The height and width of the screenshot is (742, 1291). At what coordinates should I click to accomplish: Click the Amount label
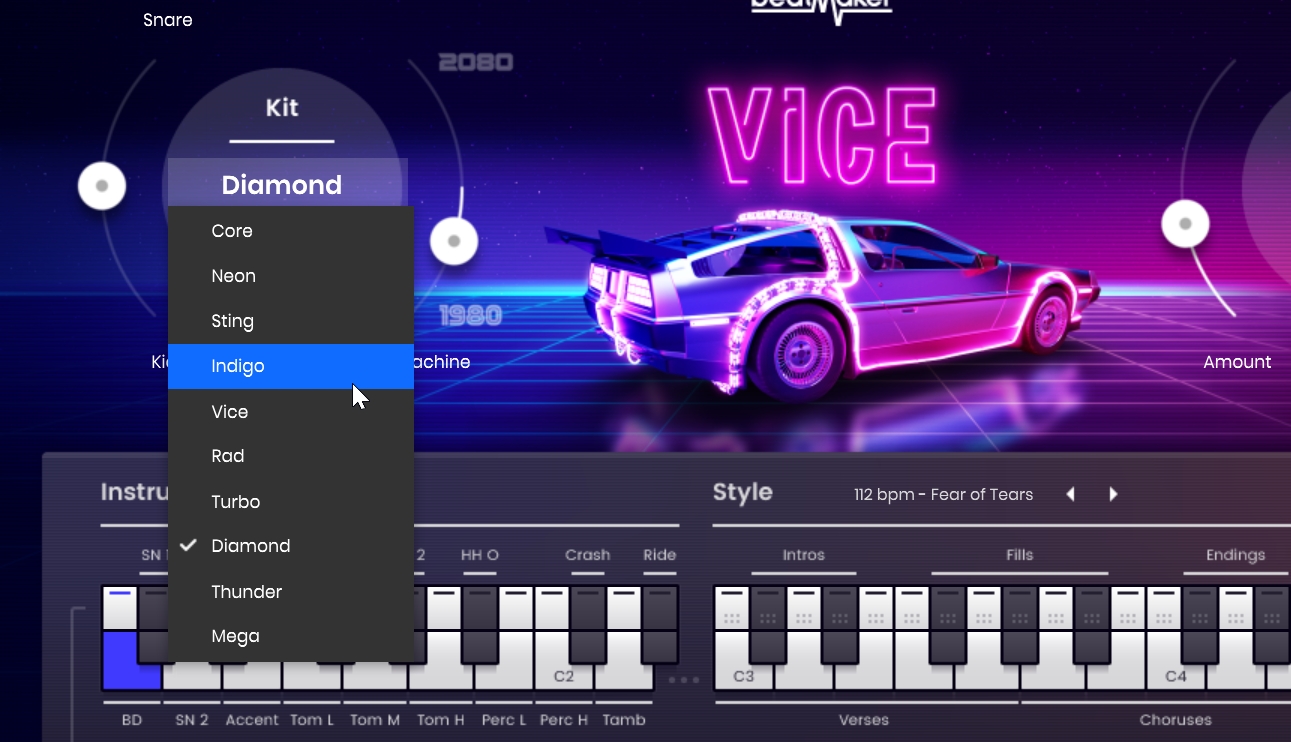pos(1237,362)
